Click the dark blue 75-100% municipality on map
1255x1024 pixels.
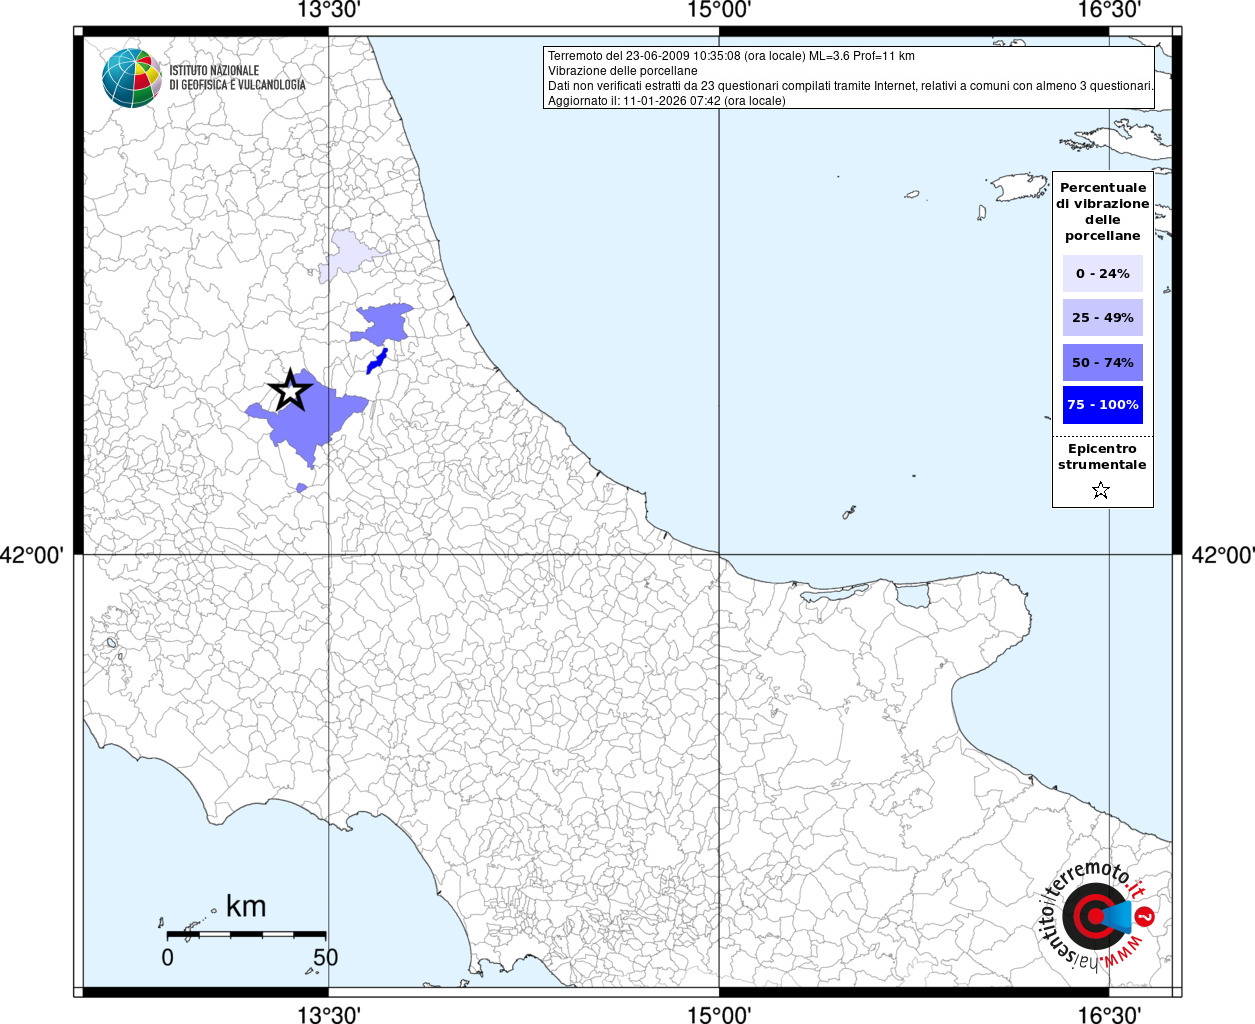coord(377,360)
